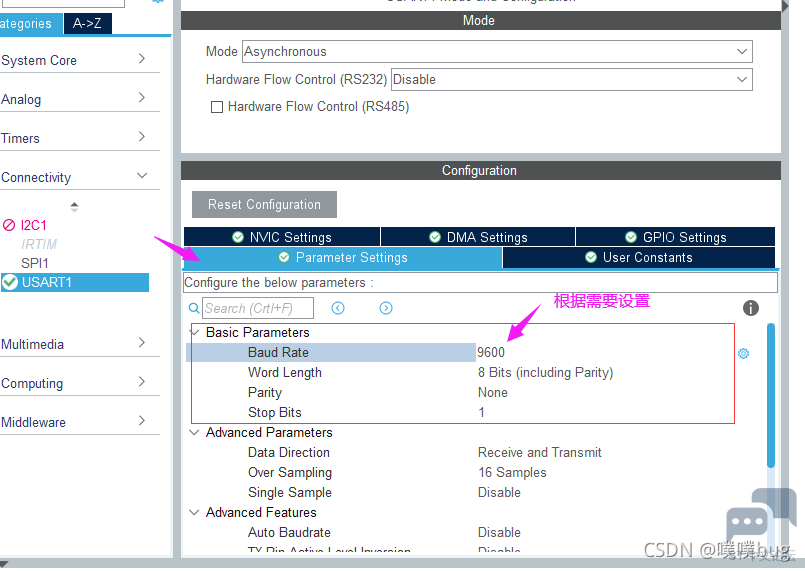Click the Baud Rate value 9600
Viewport: 805px width, 571px height.
pyautogui.click(x=491, y=352)
